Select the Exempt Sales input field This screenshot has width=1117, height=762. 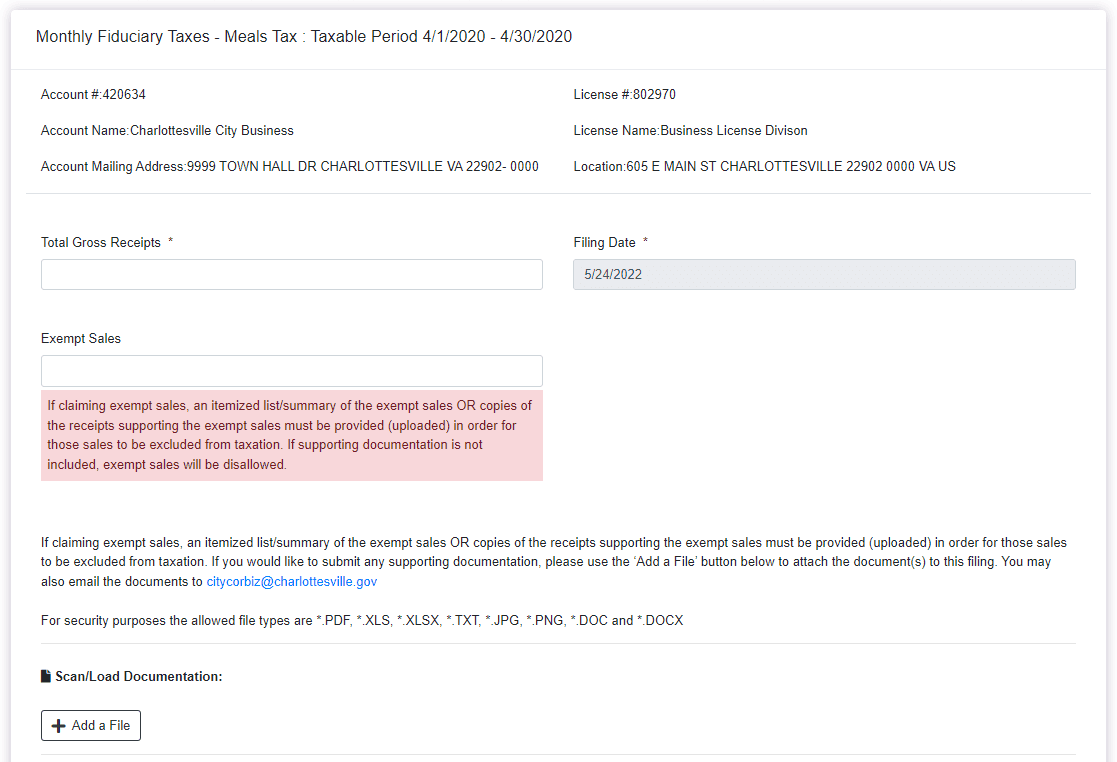point(291,370)
